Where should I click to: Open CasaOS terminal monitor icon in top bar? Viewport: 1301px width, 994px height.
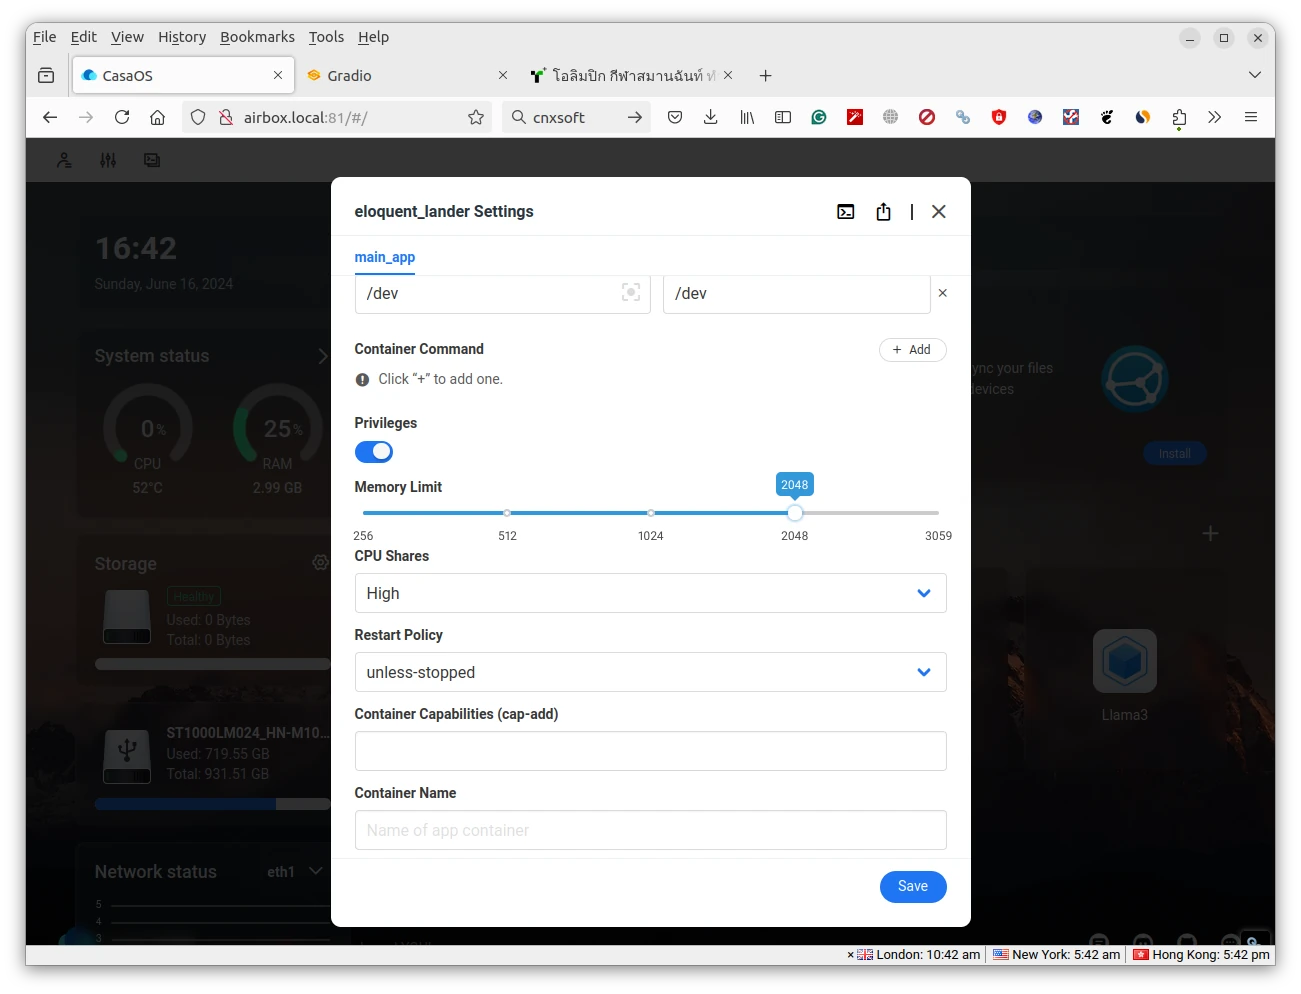tap(152, 160)
